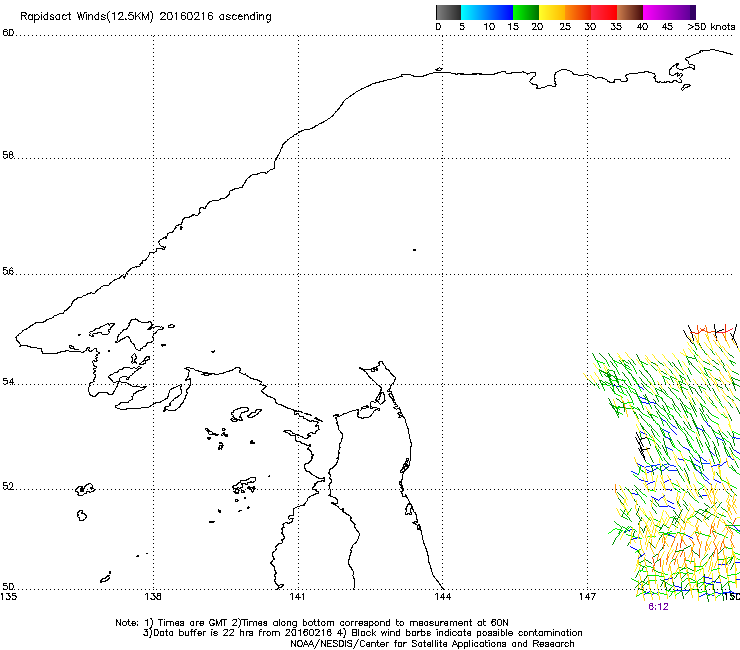Click the '52' latitude axis label
Screen dimensions: 740x650
tap(8, 486)
